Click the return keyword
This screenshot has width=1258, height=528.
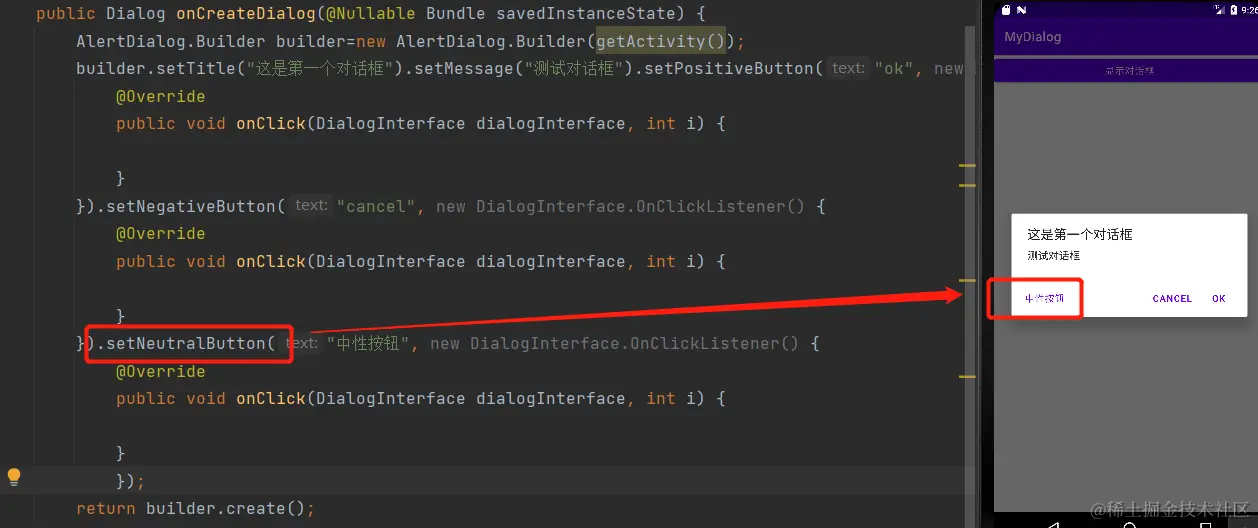click(106, 508)
